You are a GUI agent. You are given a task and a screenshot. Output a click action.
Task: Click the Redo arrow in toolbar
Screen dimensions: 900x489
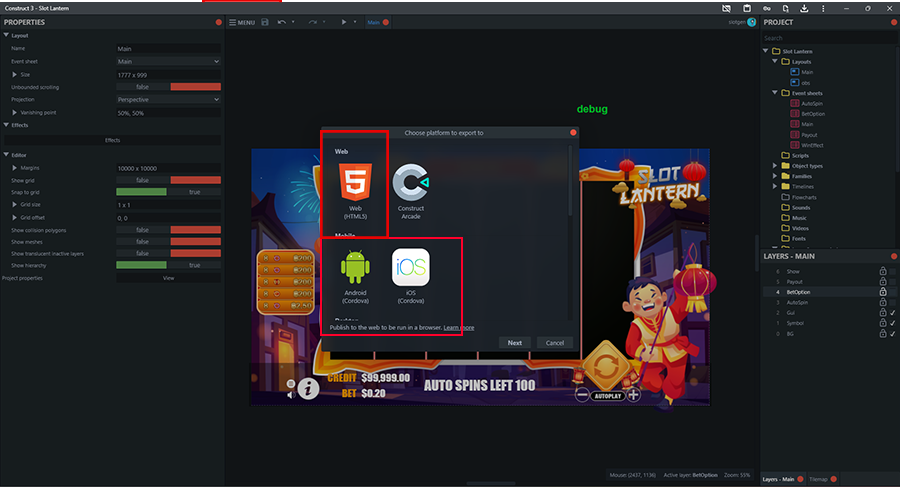click(312, 22)
